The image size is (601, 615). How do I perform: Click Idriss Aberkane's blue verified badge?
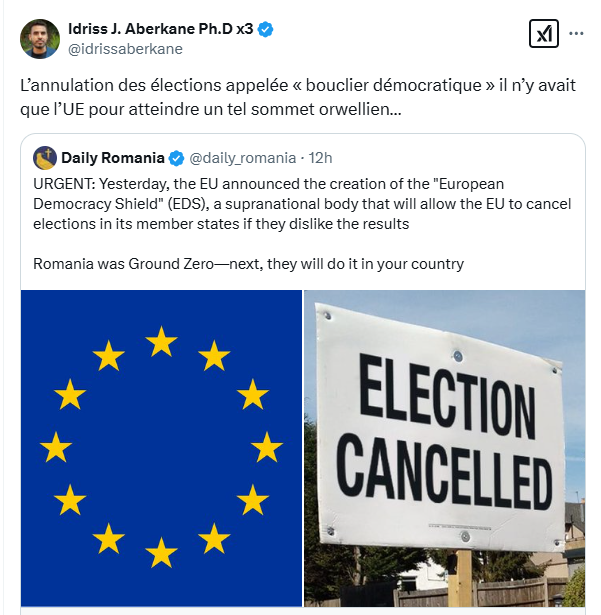tap(265, 30)
